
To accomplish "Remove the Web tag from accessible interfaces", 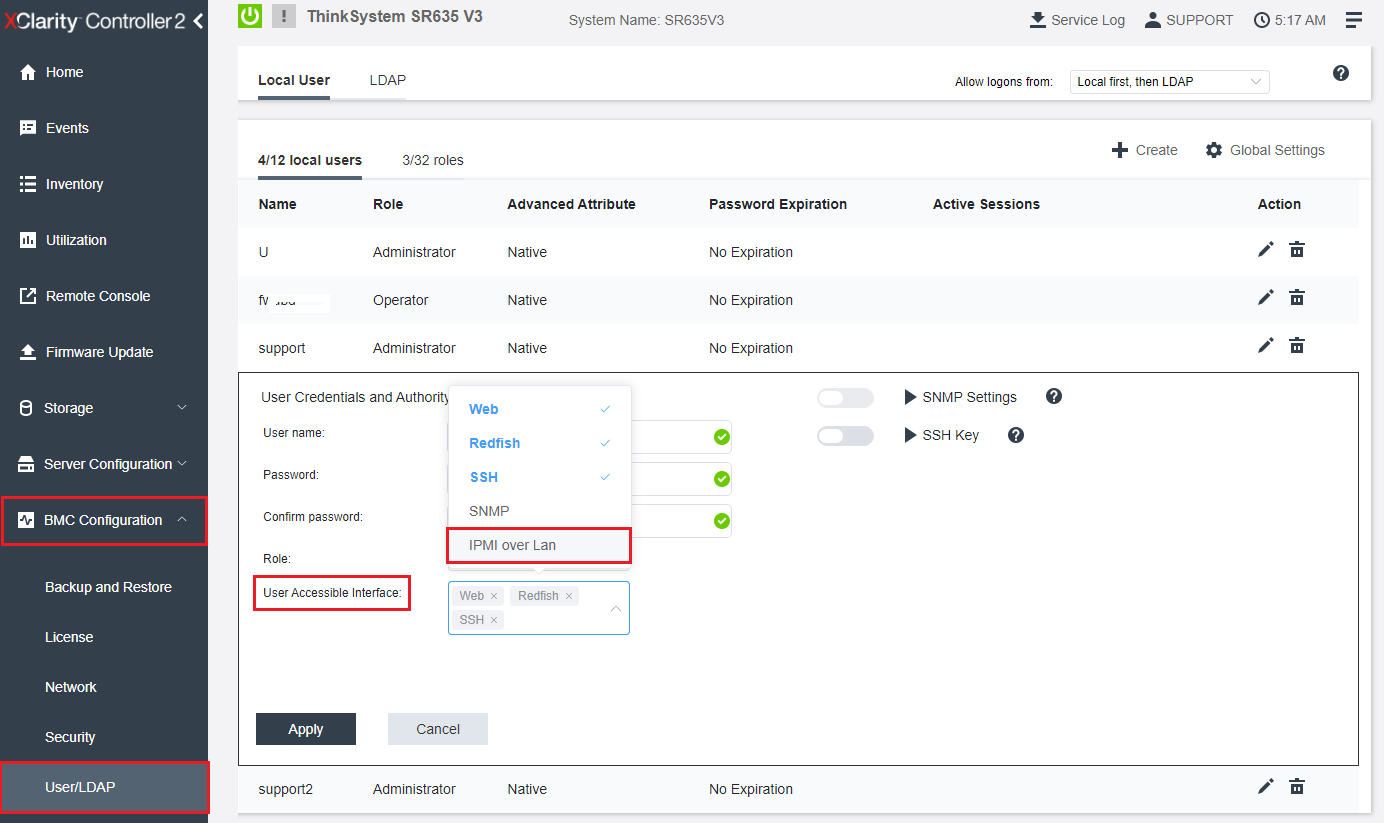I will coord(494,596).
